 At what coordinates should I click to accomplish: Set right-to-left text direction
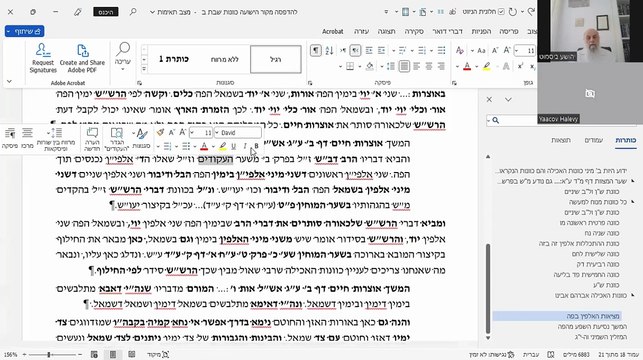coord(356,50)
